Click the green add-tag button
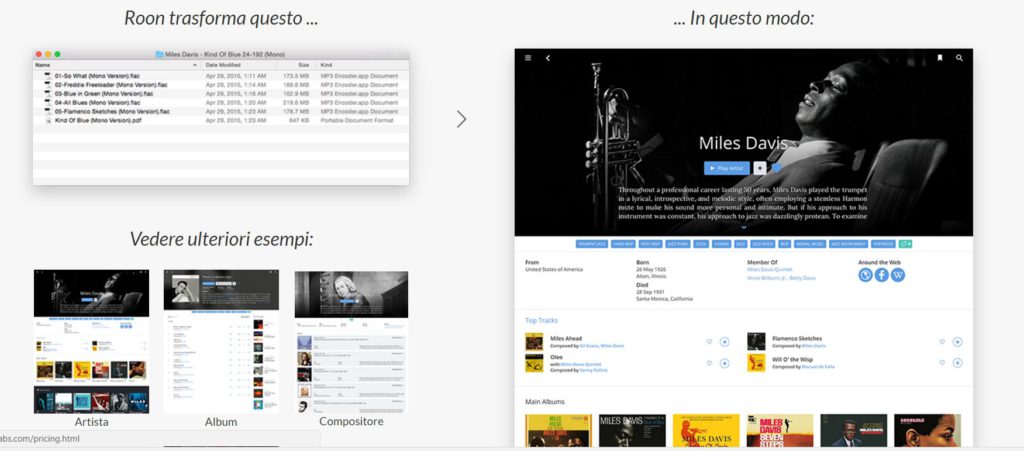The image size is (1024, 451). coord(905,244)
